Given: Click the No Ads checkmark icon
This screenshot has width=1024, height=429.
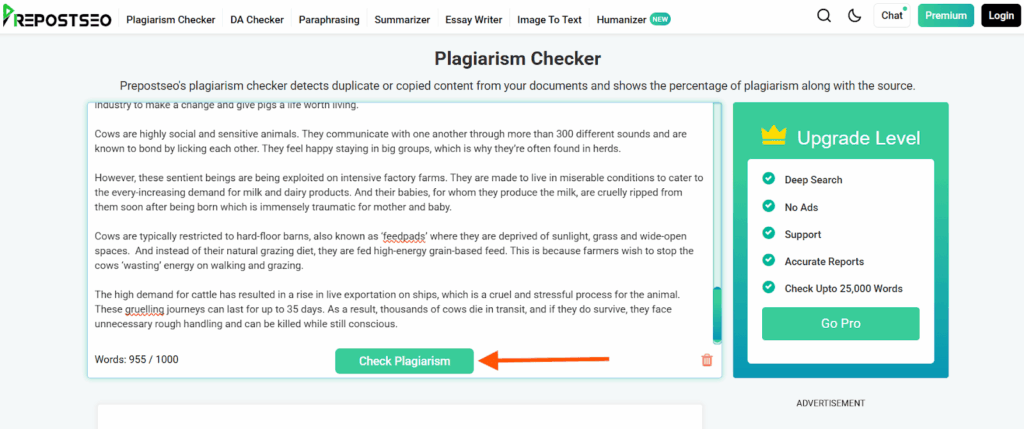Looking at the screenshot, I should pos(769,206).
